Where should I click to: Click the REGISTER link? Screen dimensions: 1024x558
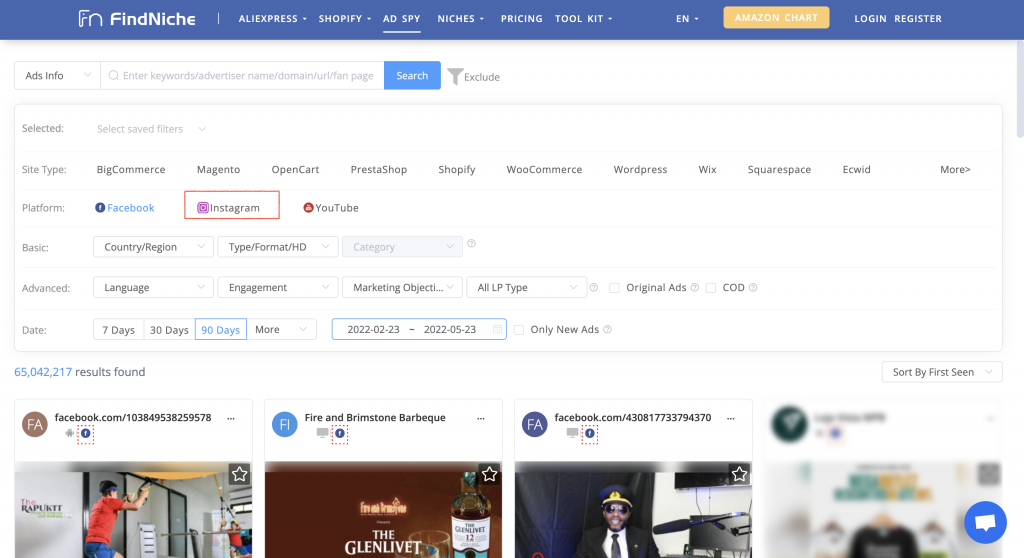coord(918,18)
